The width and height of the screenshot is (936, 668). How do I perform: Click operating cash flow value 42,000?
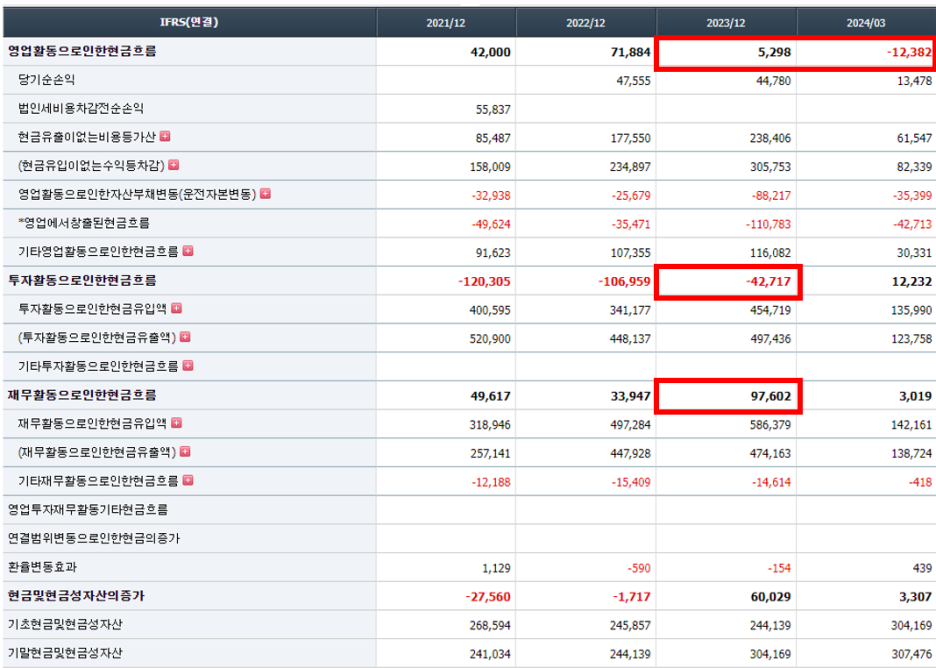coord(490,52)
